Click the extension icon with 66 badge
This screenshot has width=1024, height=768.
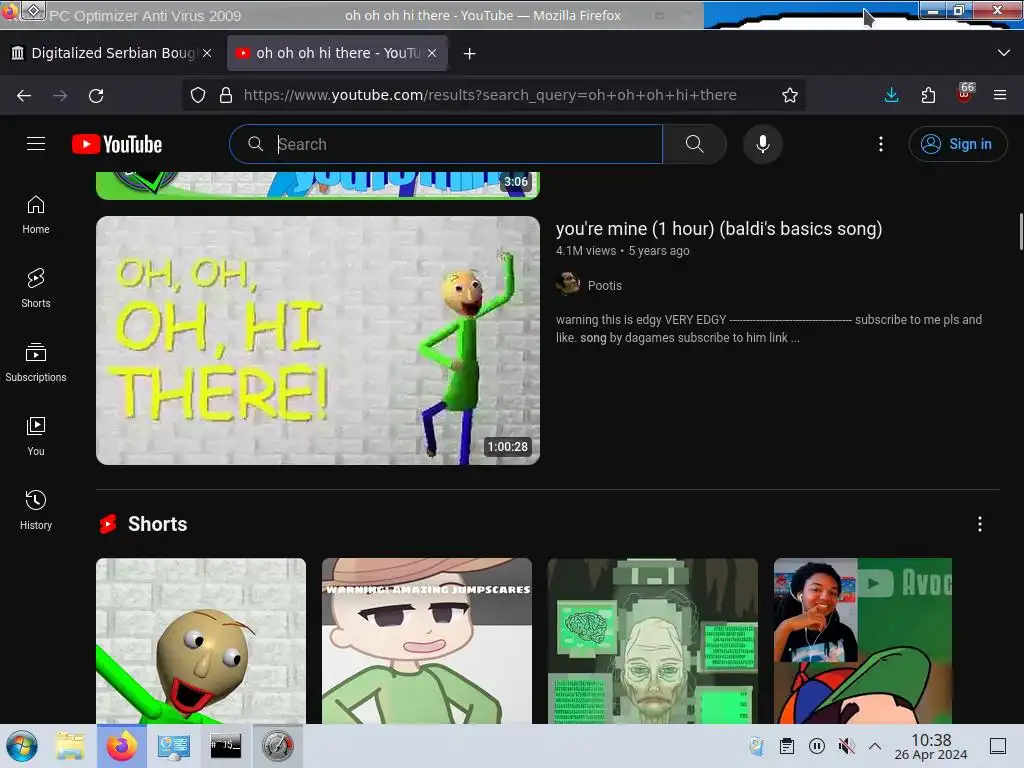coord(965,93)
